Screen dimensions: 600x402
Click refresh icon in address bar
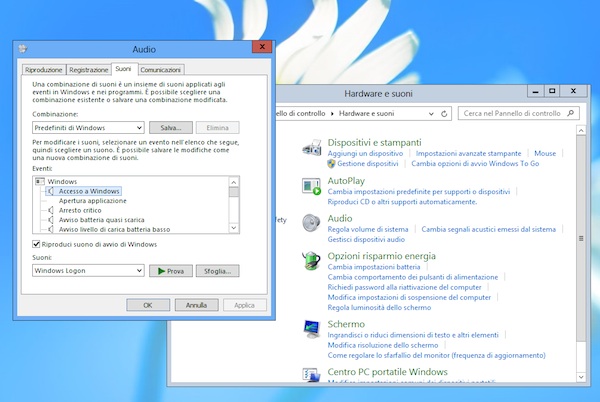tap(444, 114)
